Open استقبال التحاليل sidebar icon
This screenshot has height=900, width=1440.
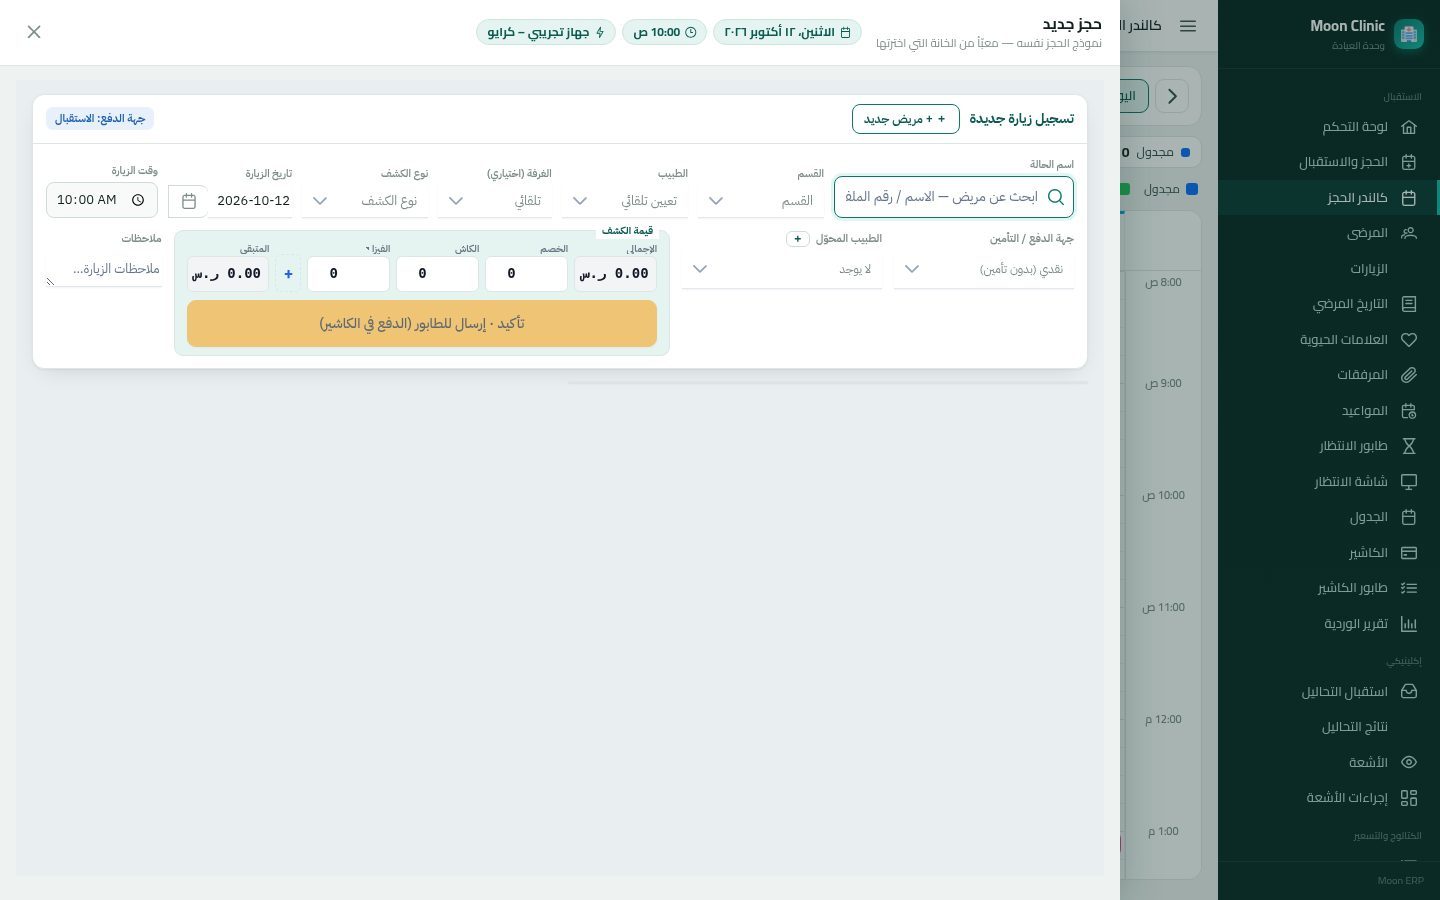pyautogui.click(x=1409, y=692)
